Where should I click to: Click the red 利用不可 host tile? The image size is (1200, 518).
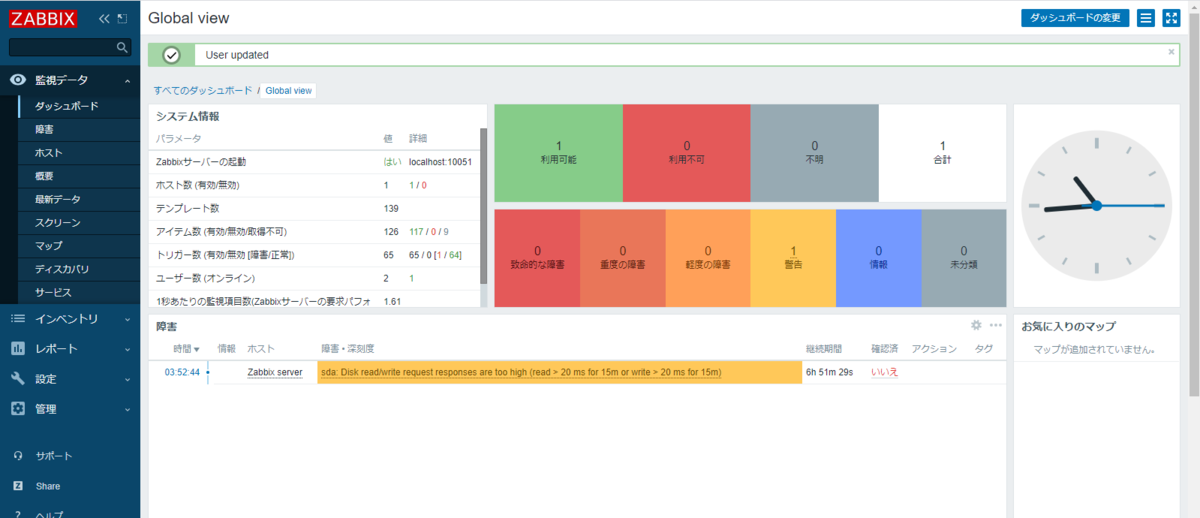tap(687, 153)
